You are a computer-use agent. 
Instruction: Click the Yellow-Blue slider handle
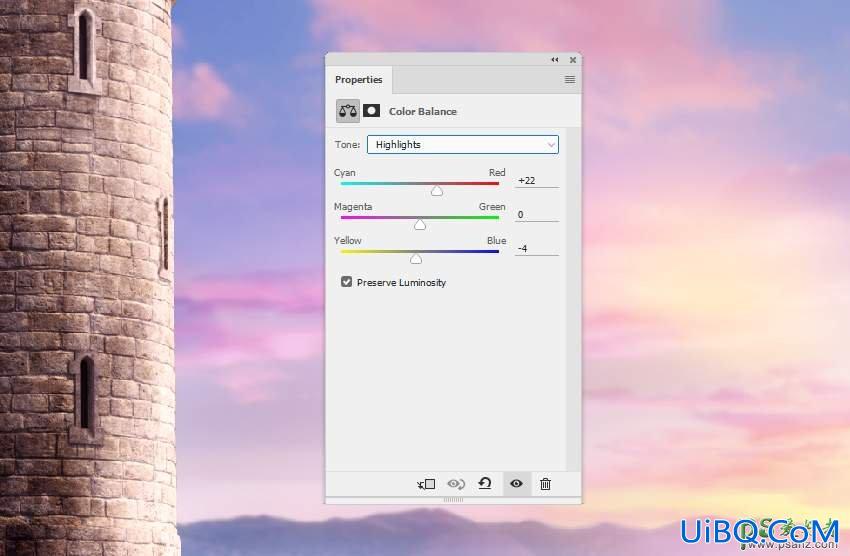(x=416, y=259)
